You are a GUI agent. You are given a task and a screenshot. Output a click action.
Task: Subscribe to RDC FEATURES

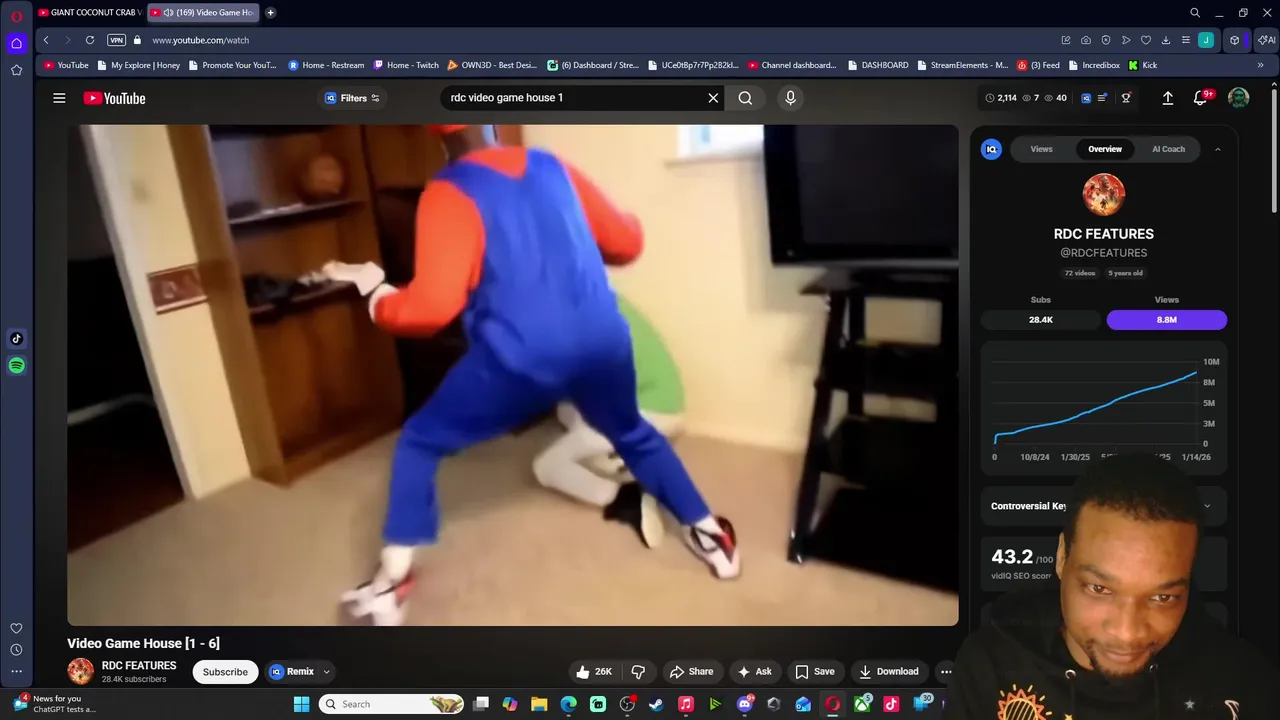pos(225,672)
